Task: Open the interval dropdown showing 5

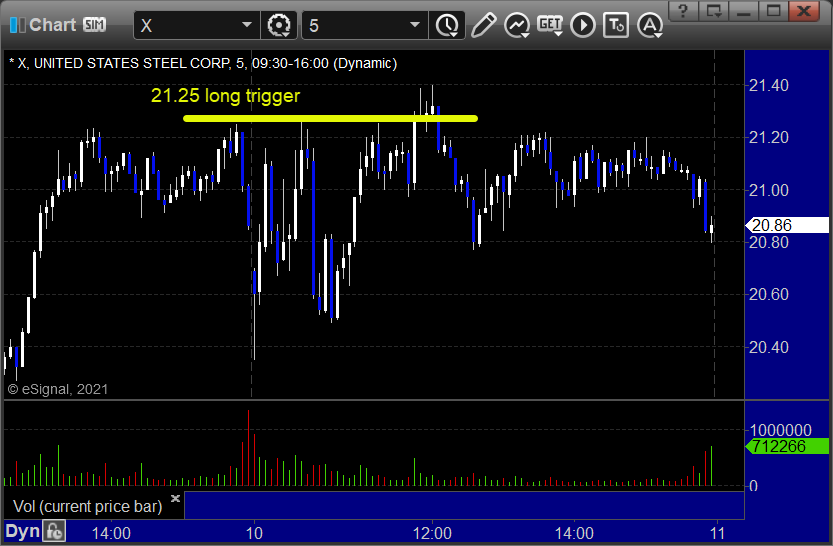Action: [364, 25]
